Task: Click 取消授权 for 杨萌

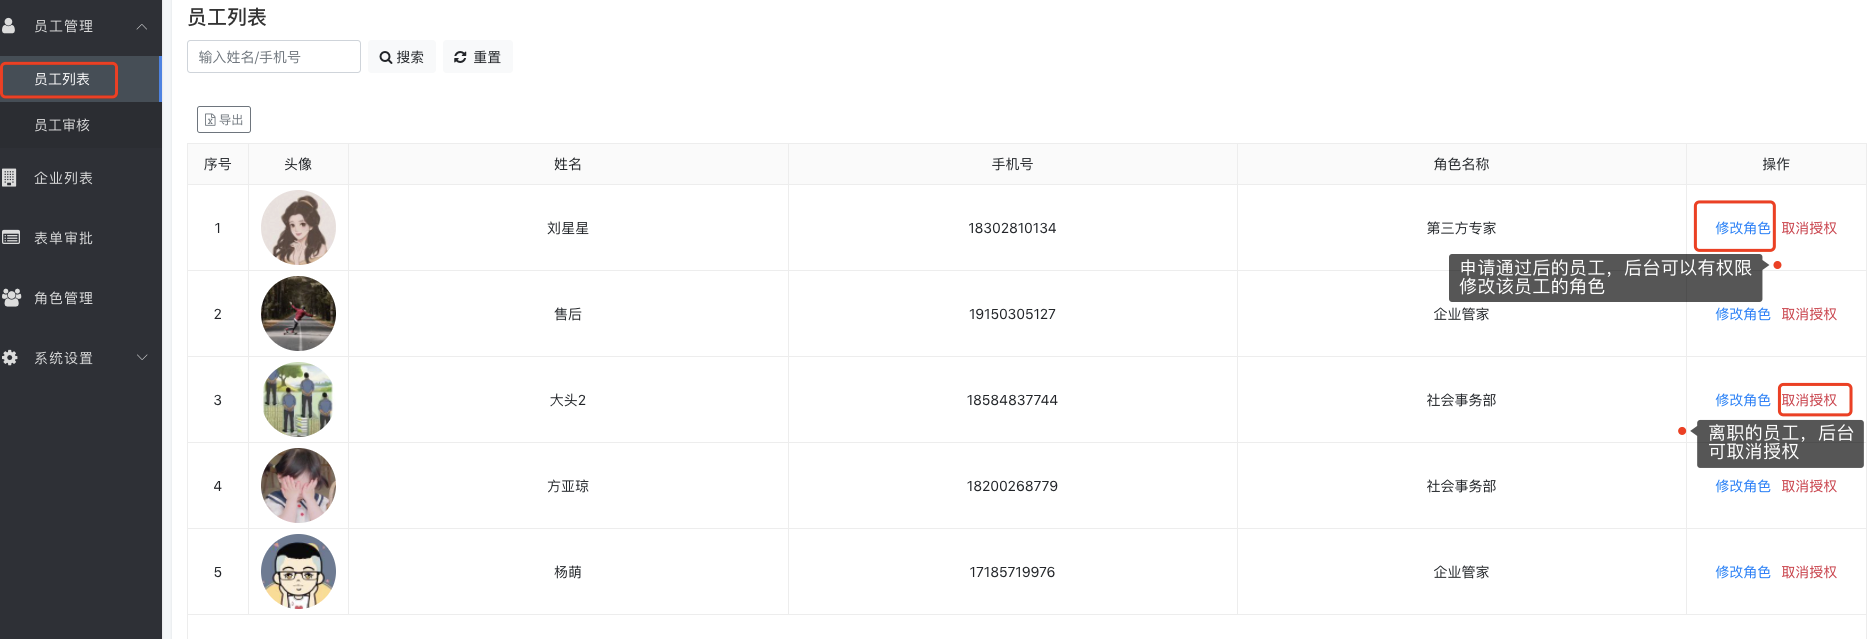Action: tap(1809, 572)
